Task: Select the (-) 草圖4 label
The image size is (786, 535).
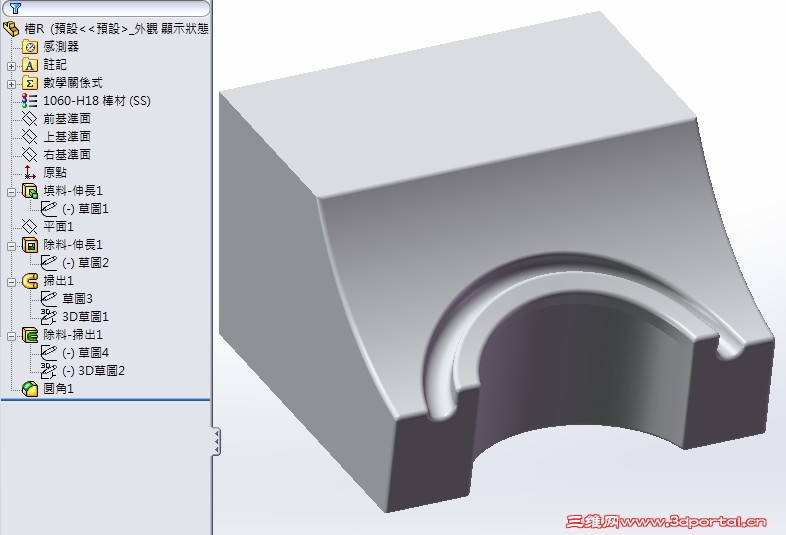Action: point(85,352)
